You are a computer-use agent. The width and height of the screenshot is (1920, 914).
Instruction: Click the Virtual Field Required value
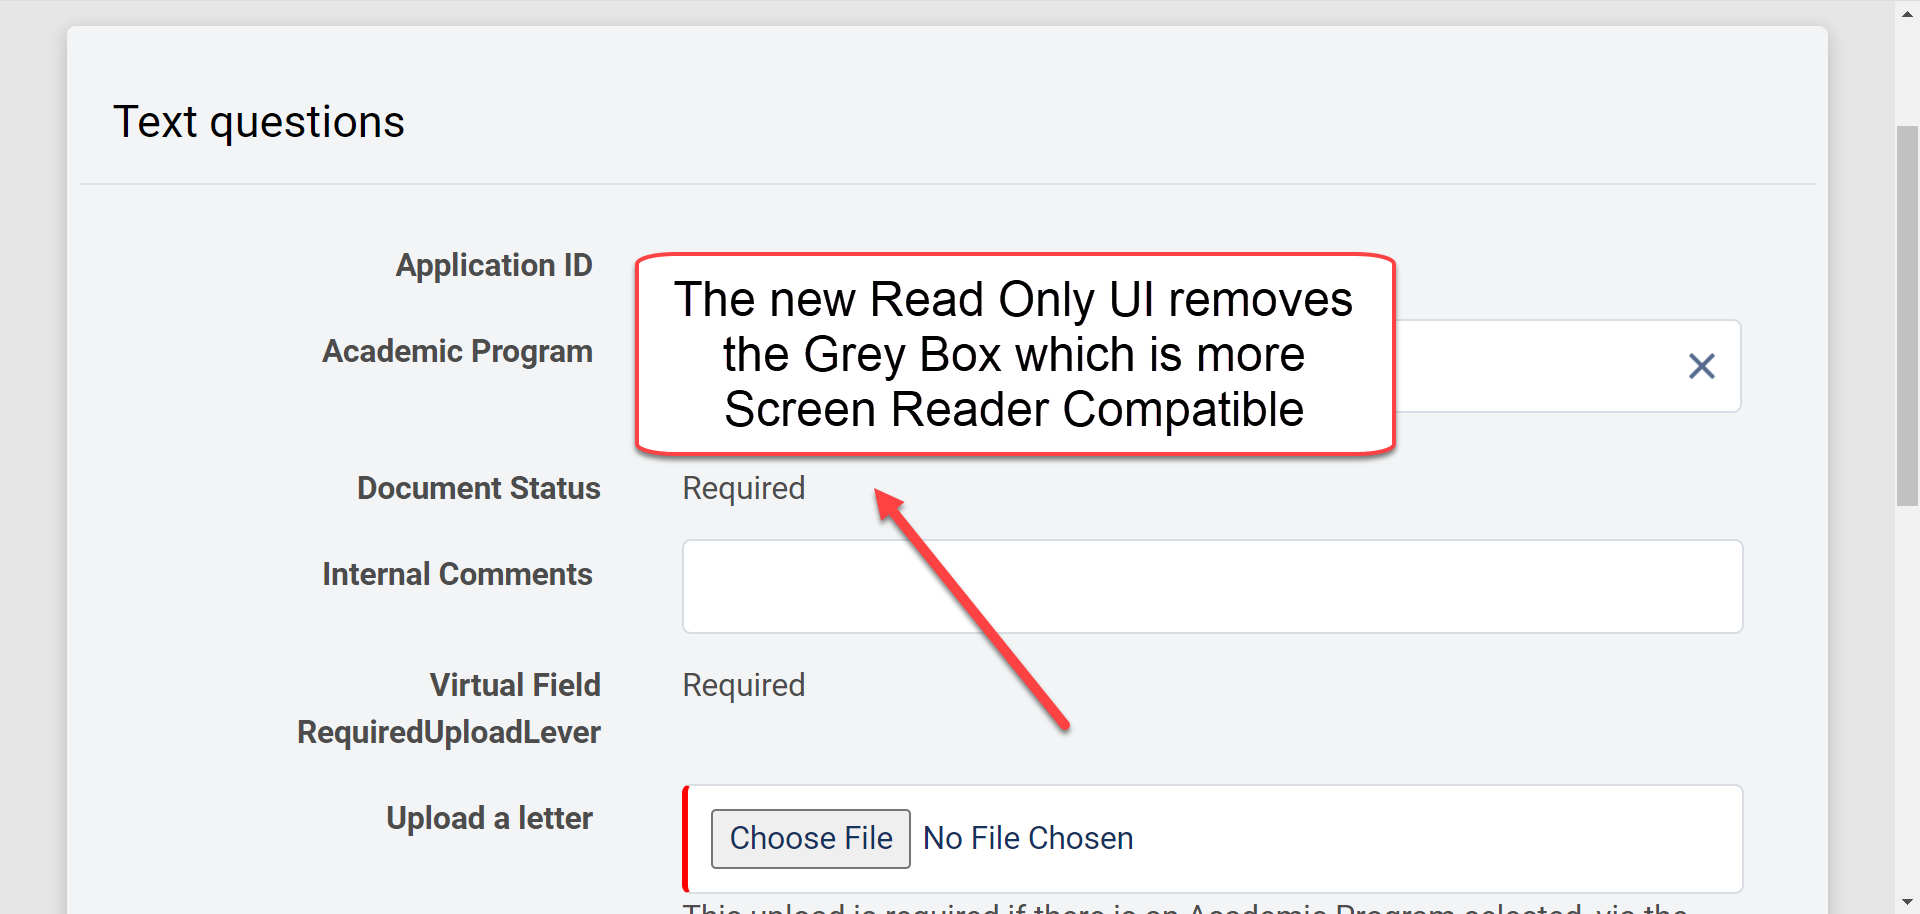743,685
